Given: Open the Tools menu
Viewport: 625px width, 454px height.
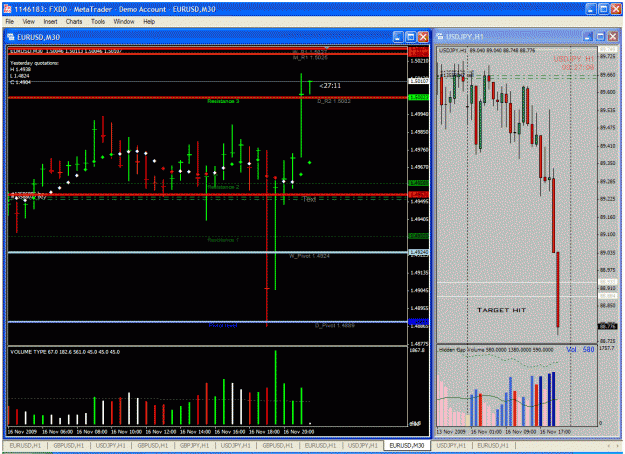Looking at the screenshot, I should pyautogui.click(x=98, y=22).
